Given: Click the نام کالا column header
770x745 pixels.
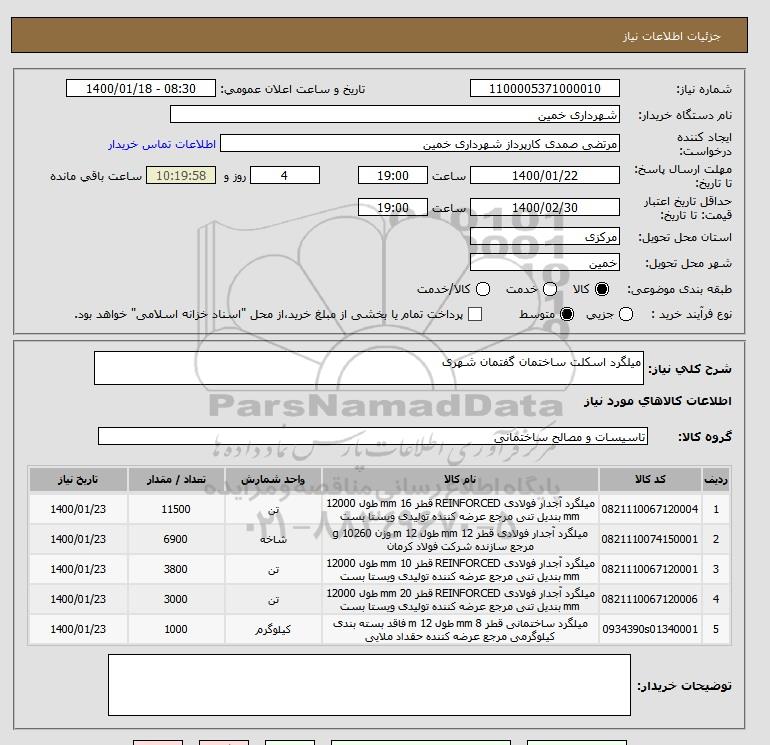Looking at the screenshot, I should coord(460,479).
